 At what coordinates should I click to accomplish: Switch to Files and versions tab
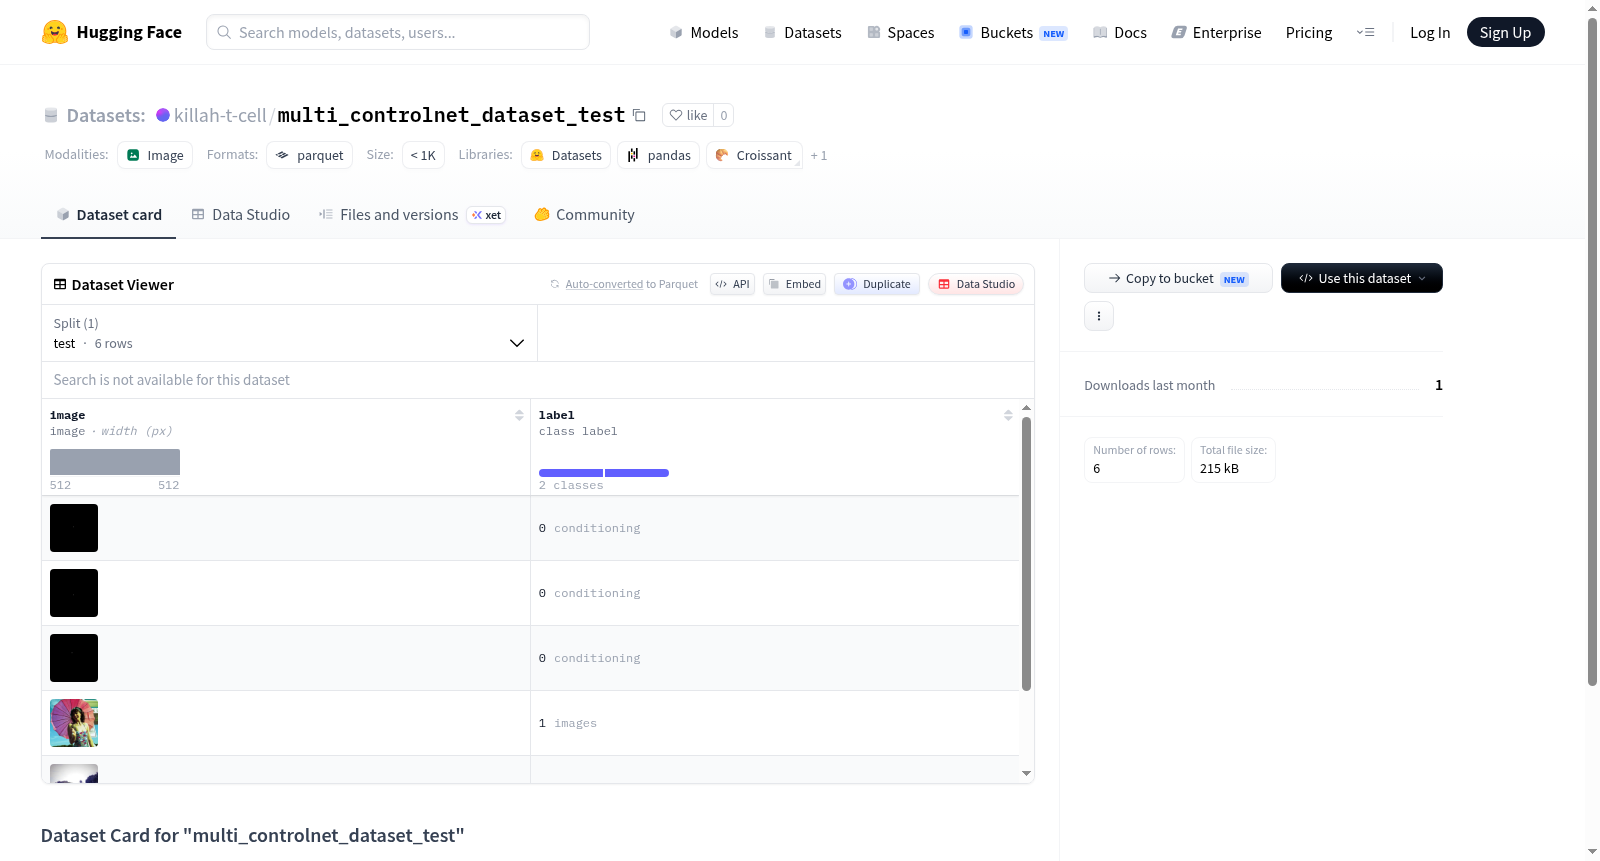[411, 214]
